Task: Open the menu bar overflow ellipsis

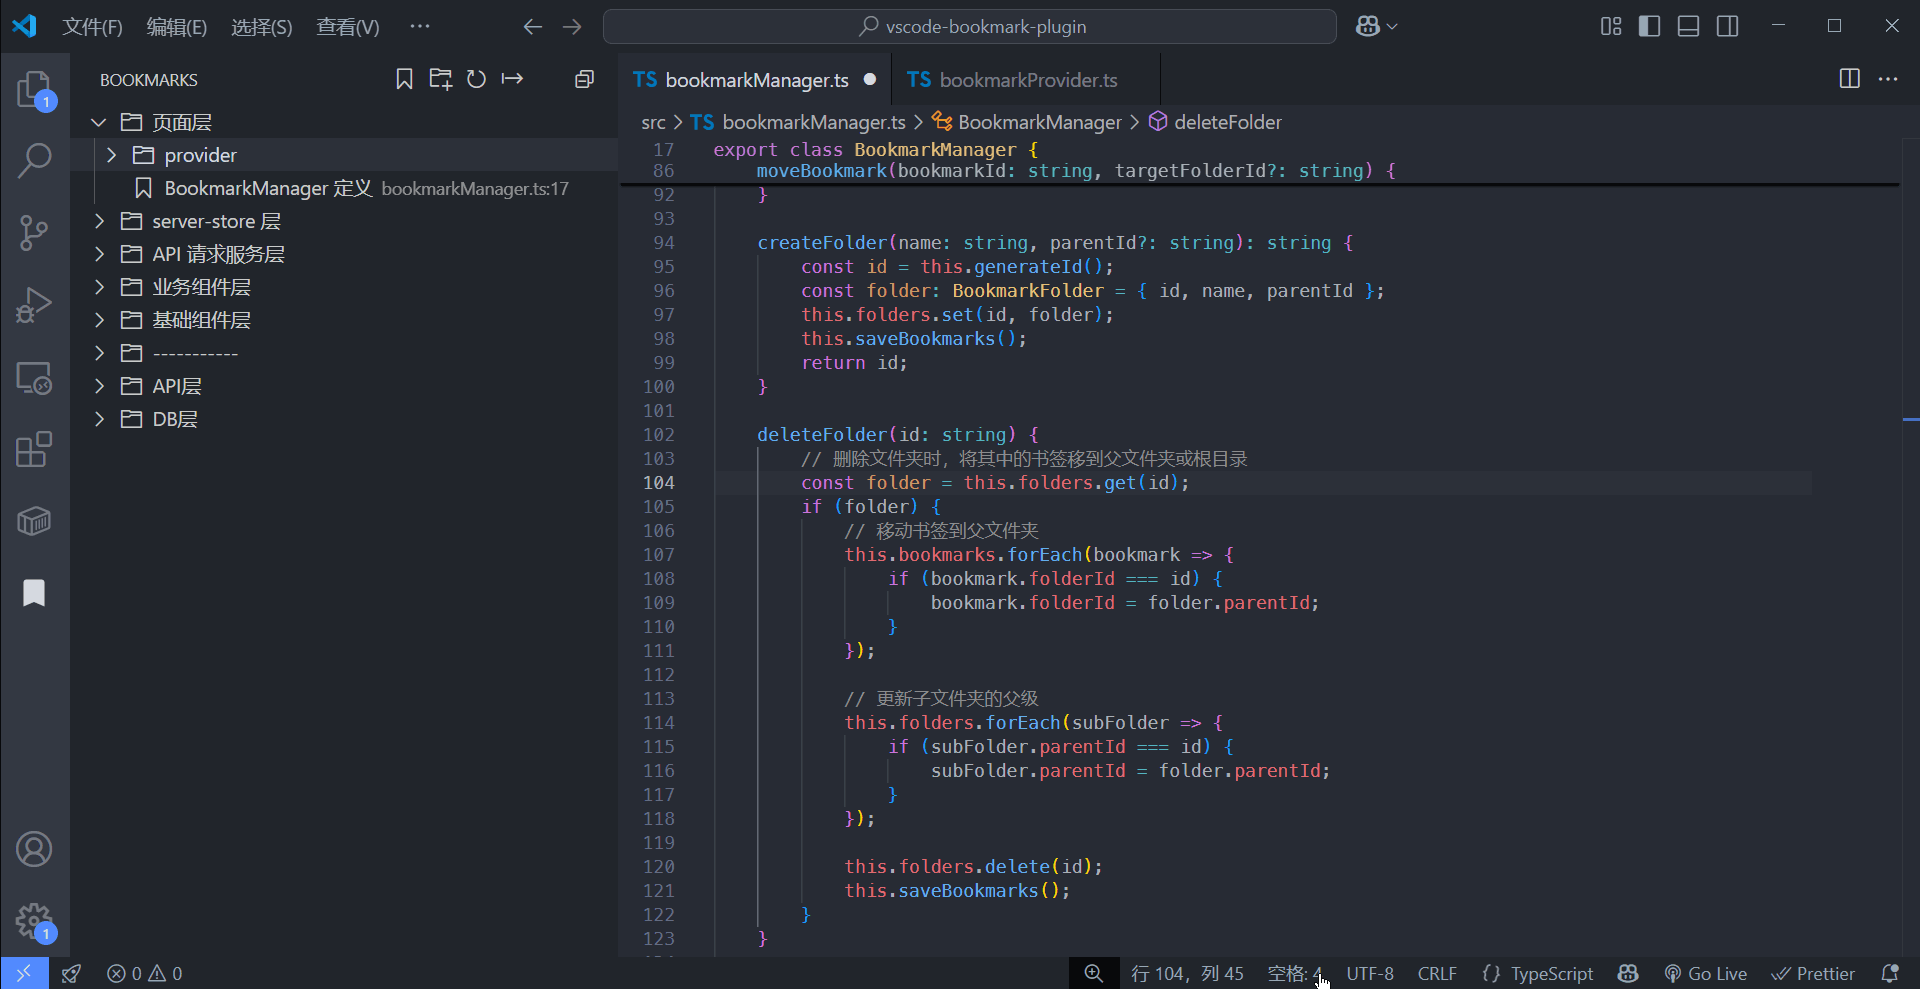Action: [420, 27]
